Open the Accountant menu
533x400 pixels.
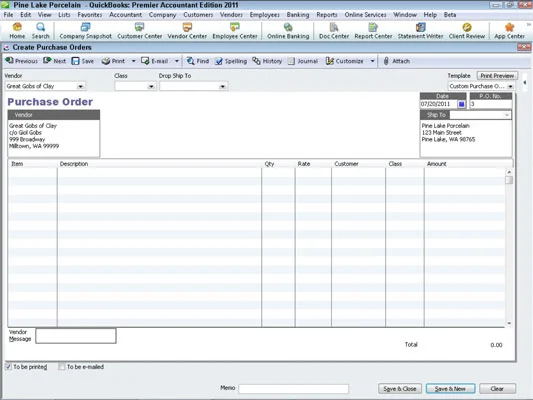click(x=125, y=15)
